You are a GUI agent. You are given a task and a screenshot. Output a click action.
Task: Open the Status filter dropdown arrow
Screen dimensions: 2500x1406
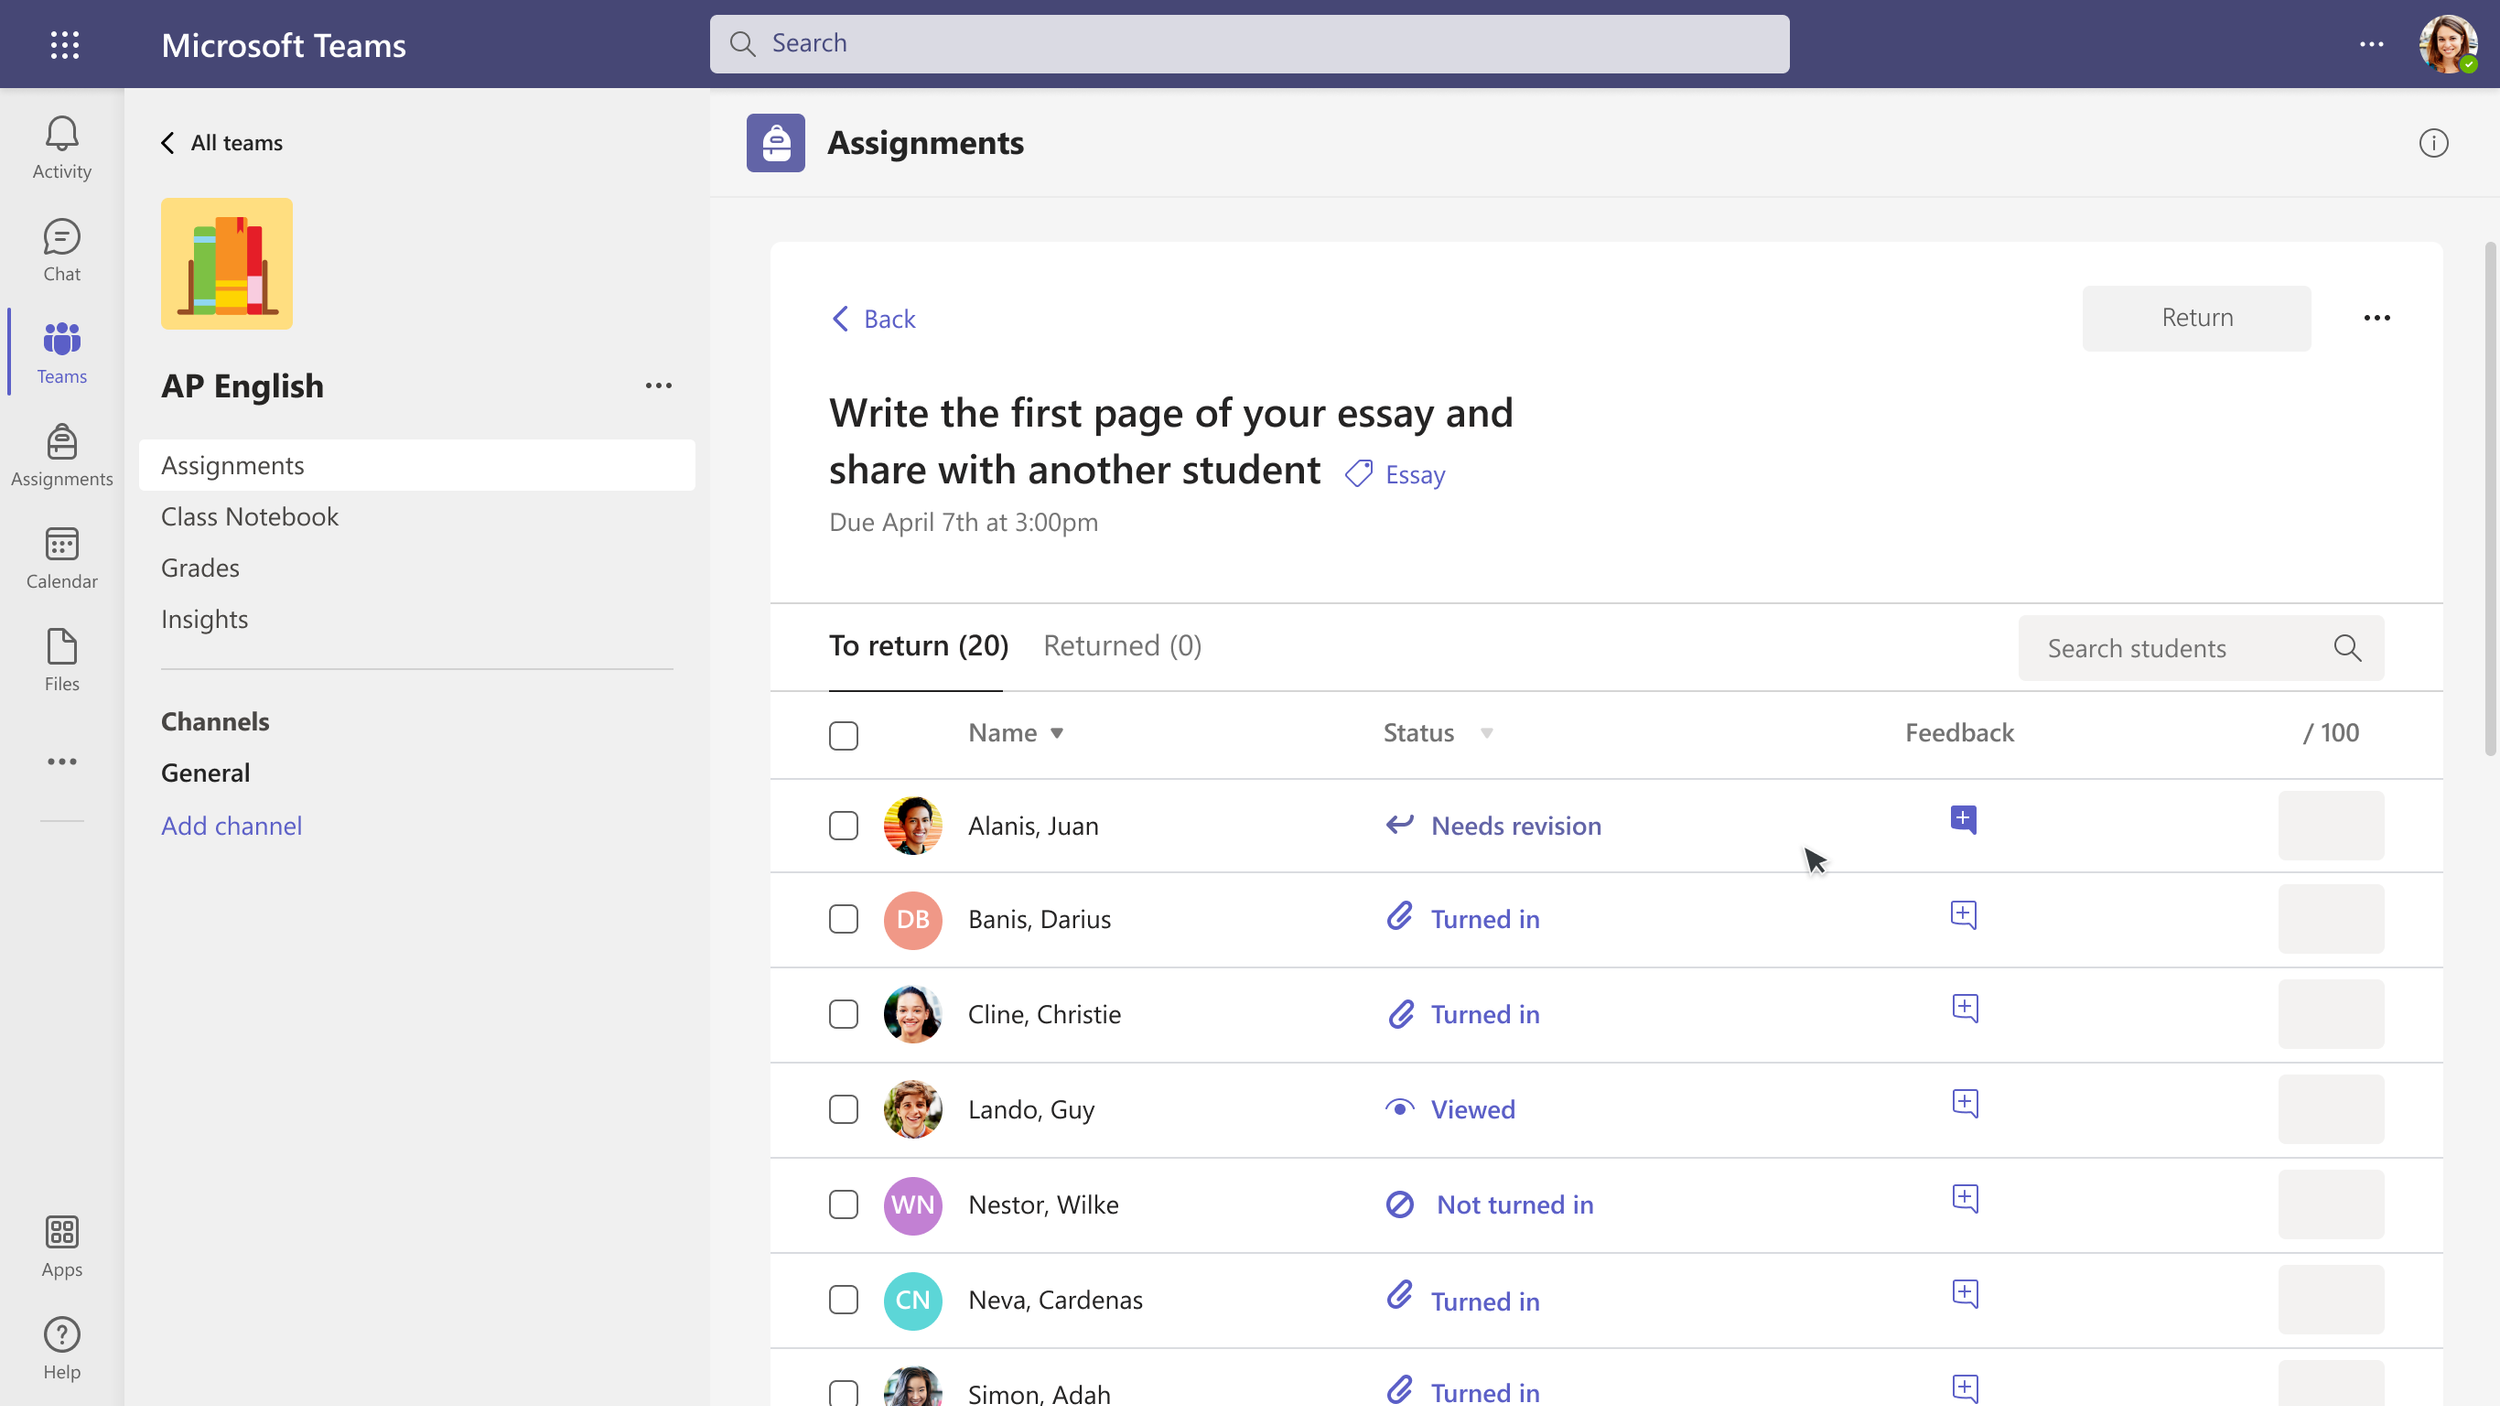[x=1486, y=733]
